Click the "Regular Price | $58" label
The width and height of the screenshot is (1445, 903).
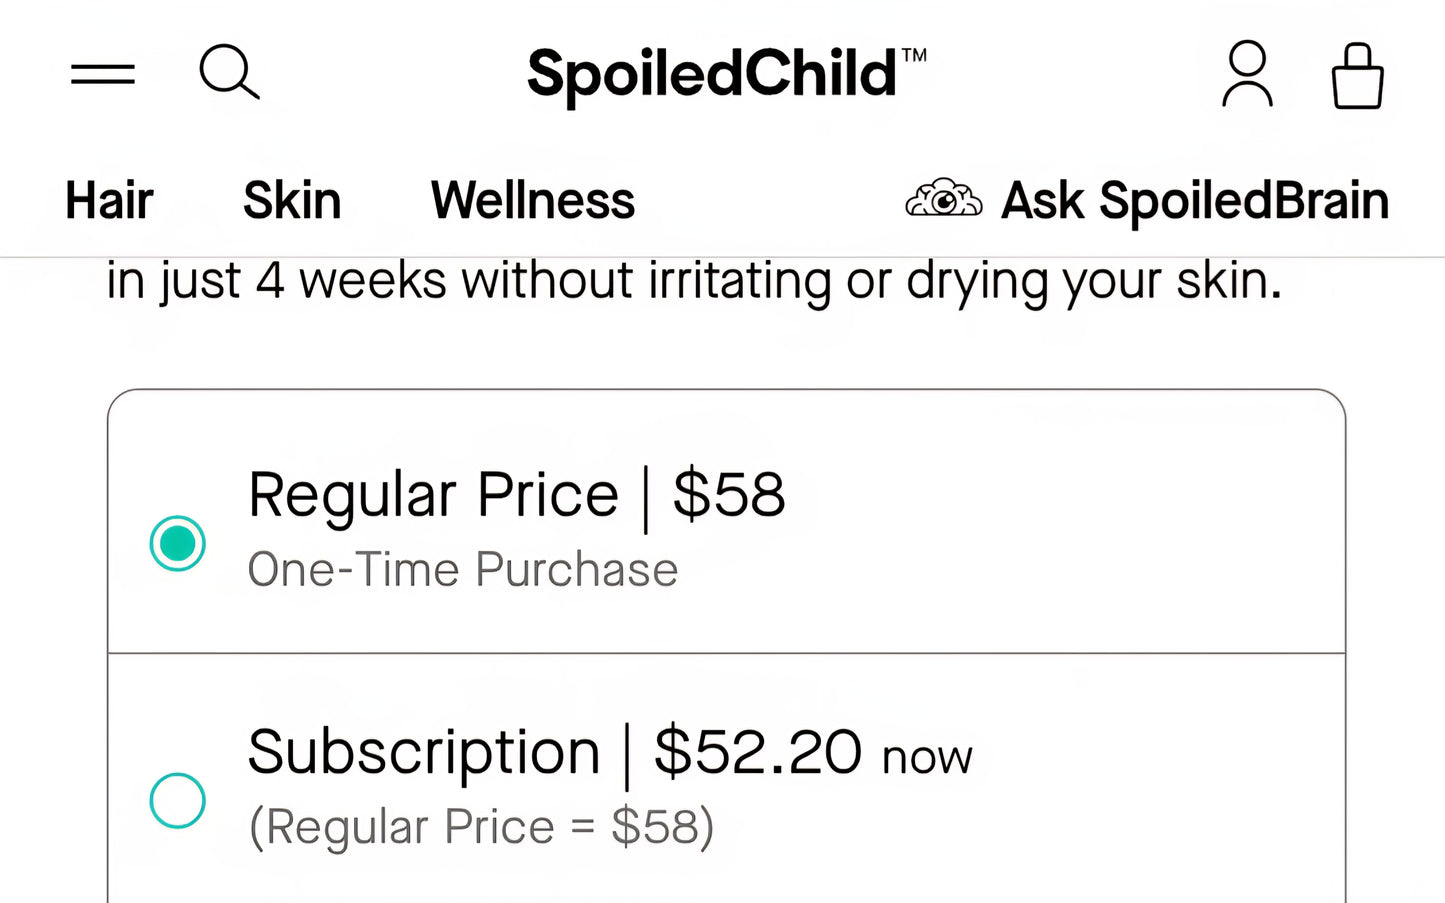pyautogui.click(x=516, y=495)
